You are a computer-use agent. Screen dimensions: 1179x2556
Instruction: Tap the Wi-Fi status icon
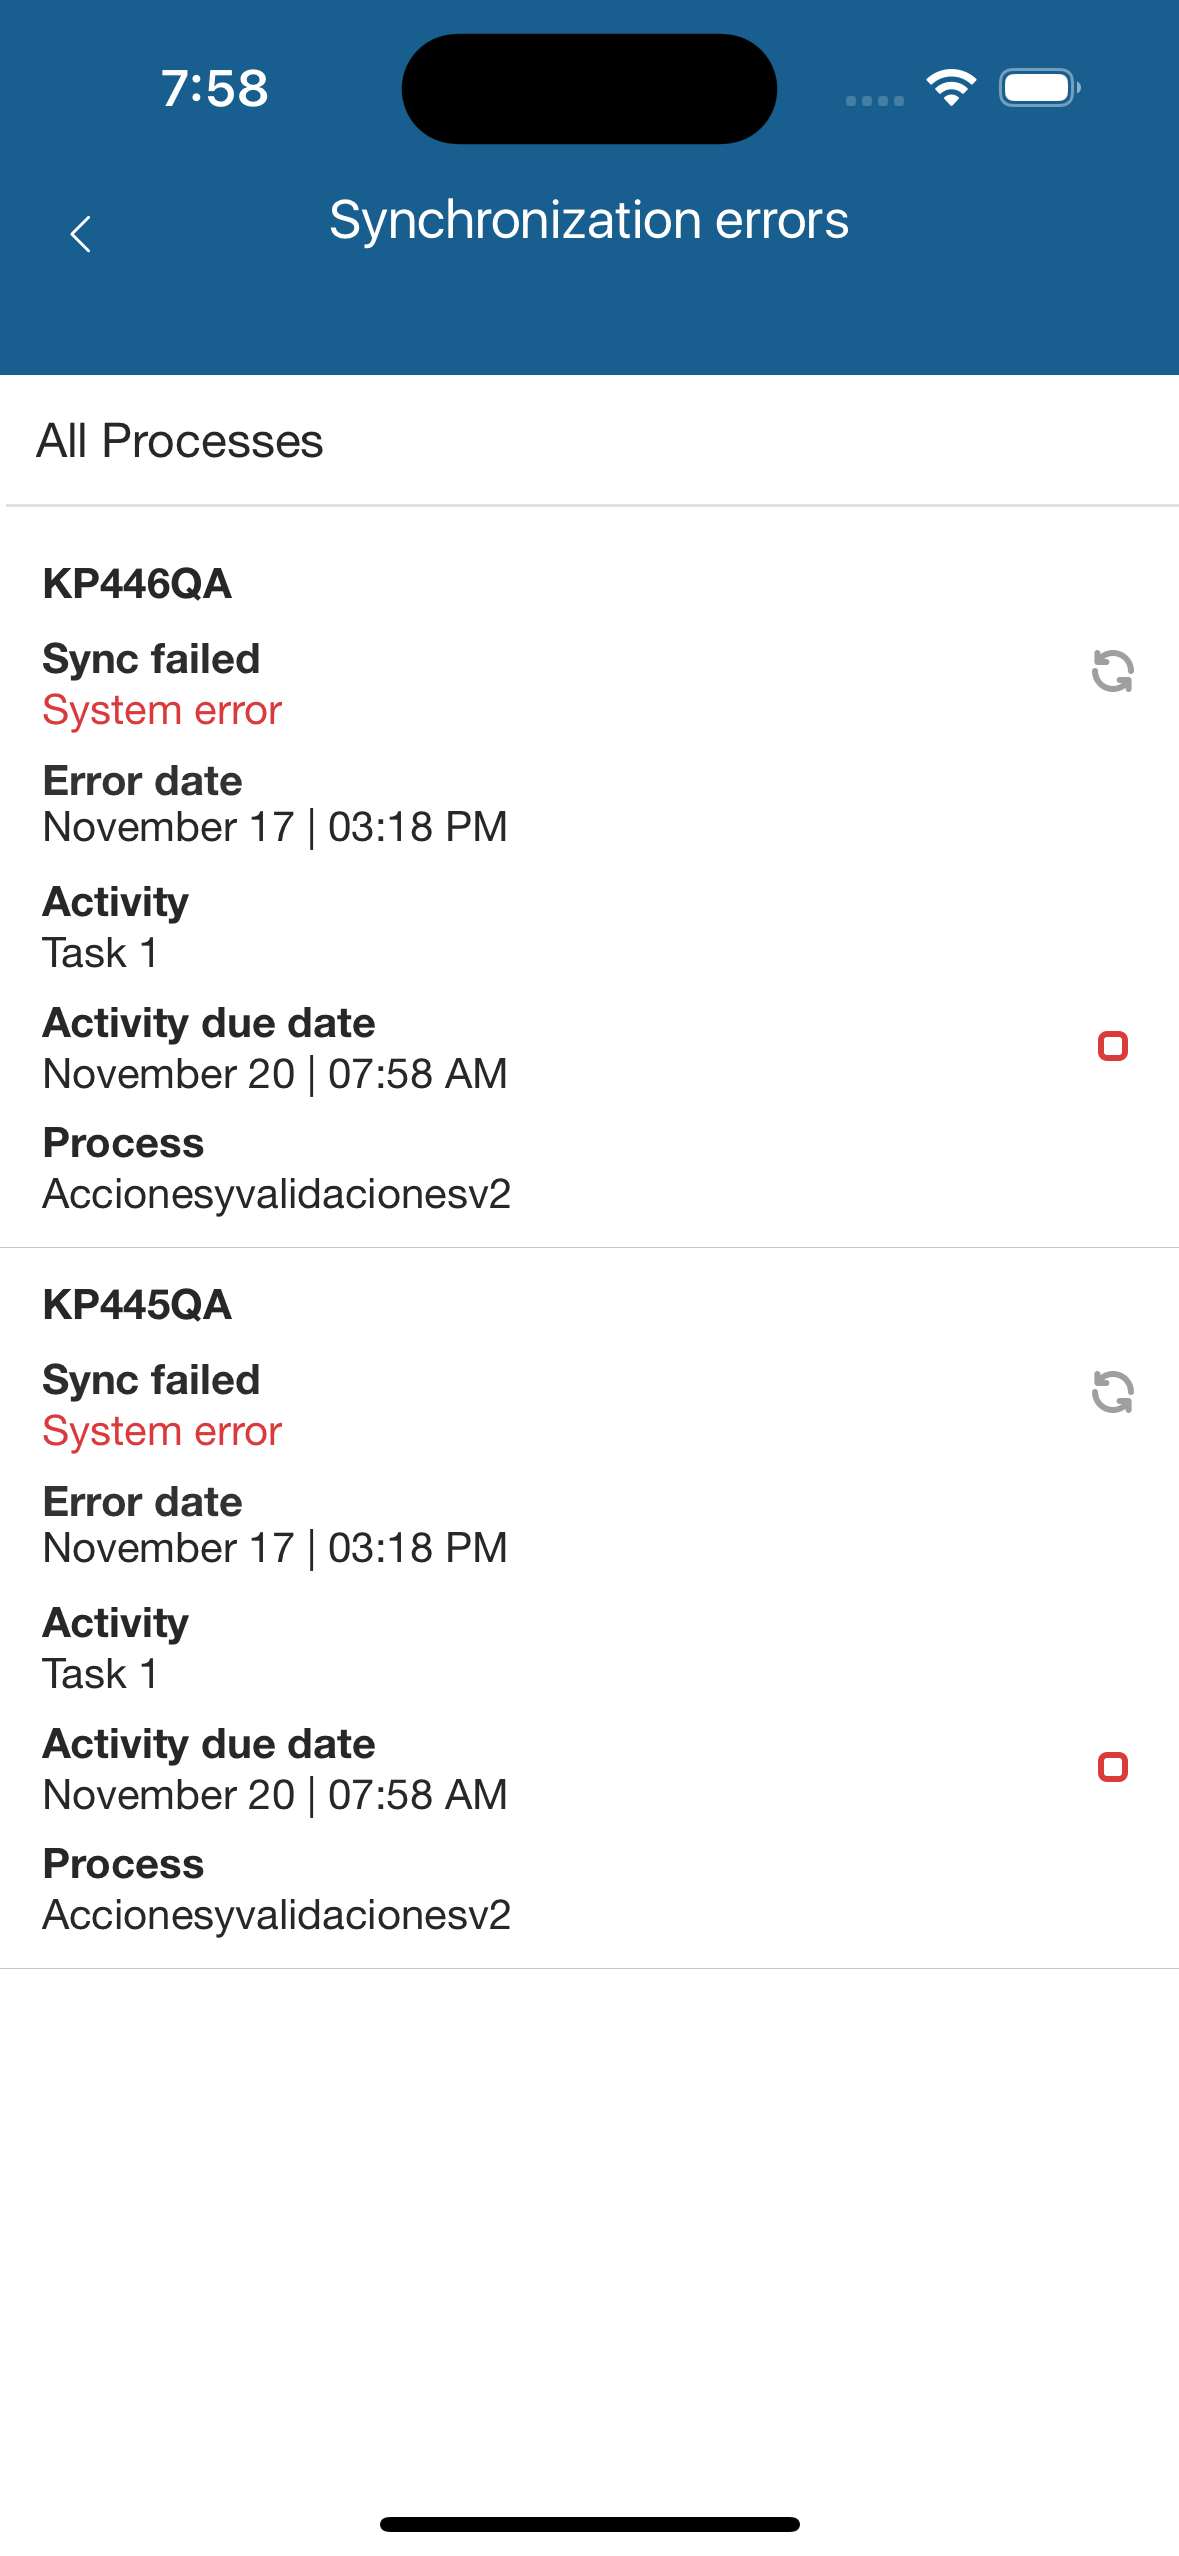951,88
